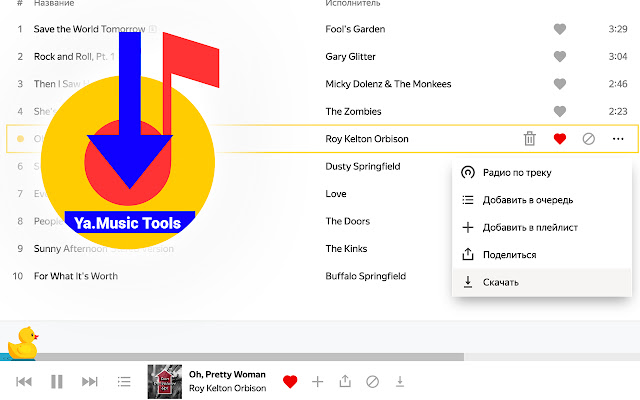Viewport: 640px width, 400px height.
Task: Select Rock and Roll, Pt. 1 track
Action: point(74,56)
